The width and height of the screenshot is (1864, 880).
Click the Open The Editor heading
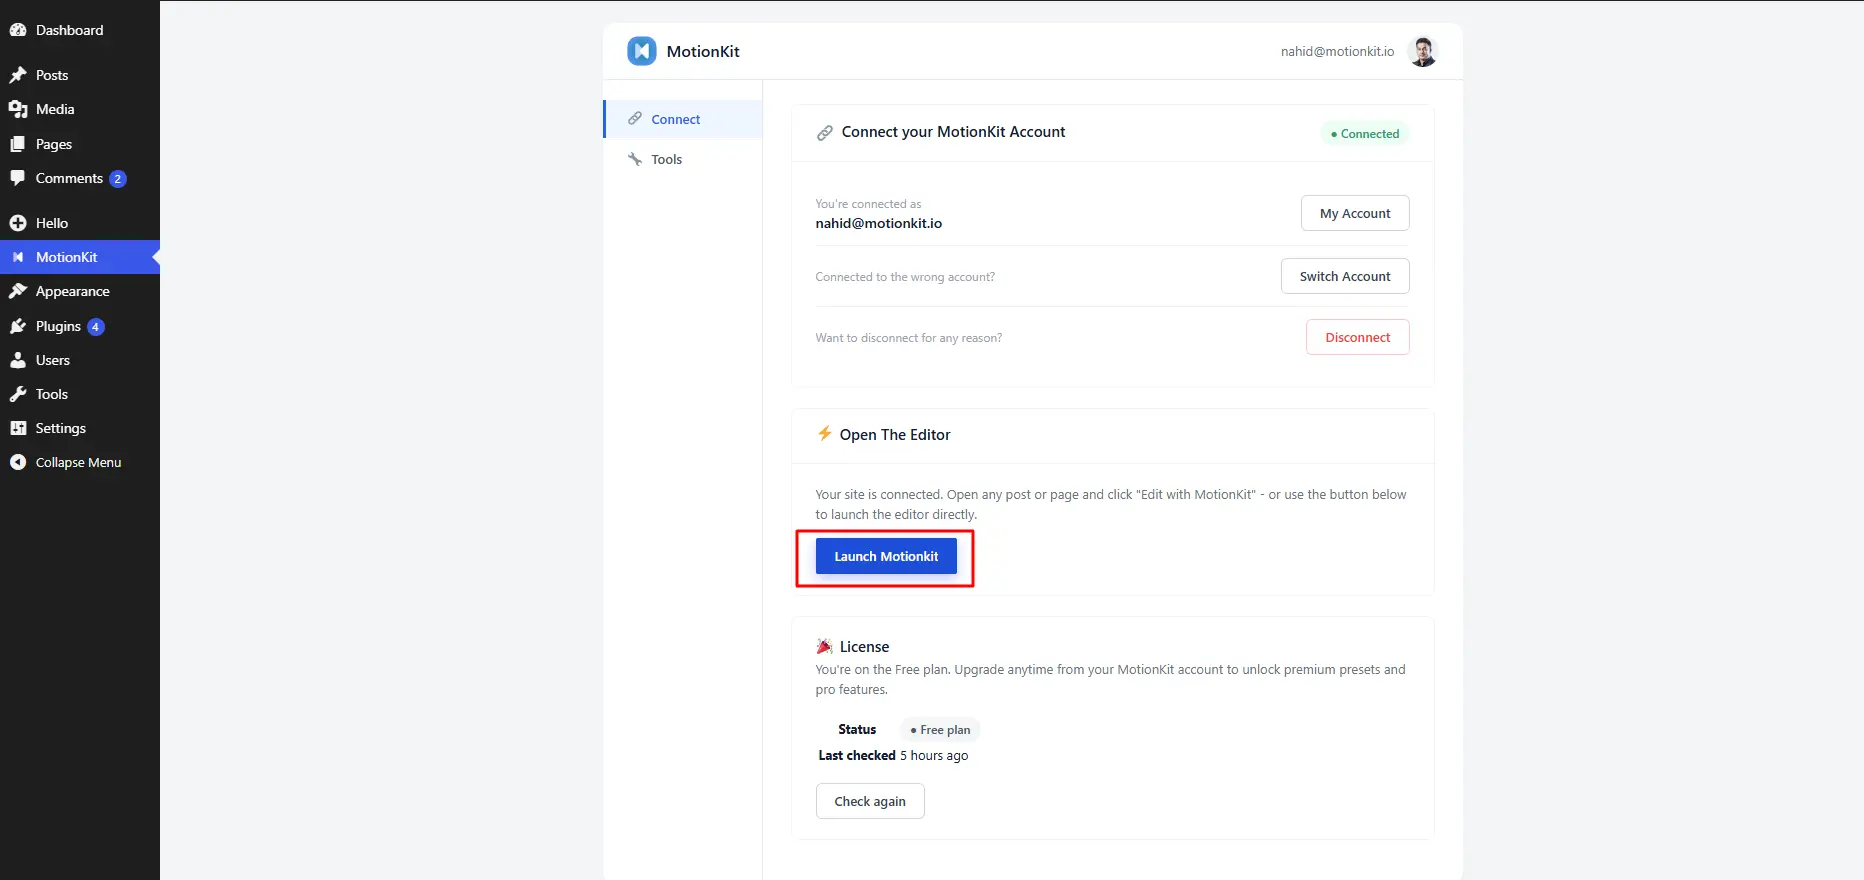click(895, 434)
